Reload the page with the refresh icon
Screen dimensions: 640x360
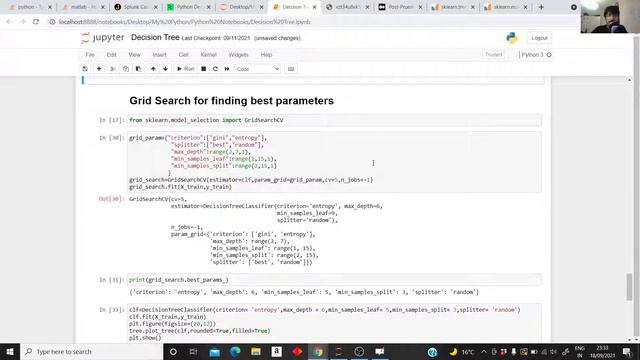pos(36,22)
